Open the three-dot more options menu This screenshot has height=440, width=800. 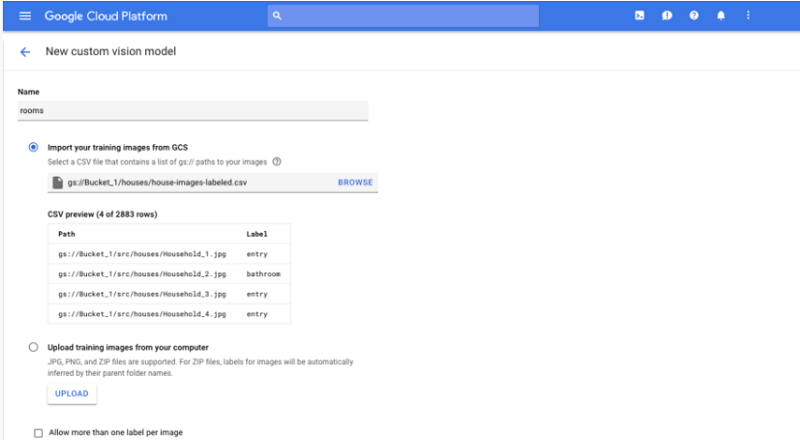point(746,16)
